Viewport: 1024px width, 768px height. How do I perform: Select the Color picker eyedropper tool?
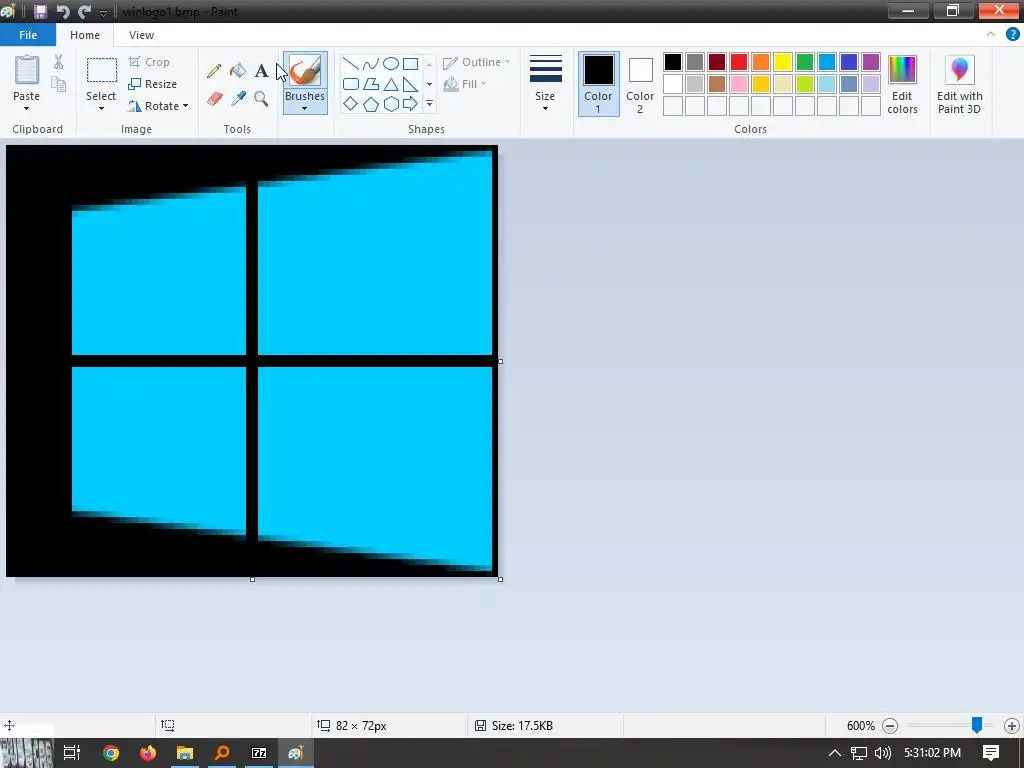coord(238,99)
